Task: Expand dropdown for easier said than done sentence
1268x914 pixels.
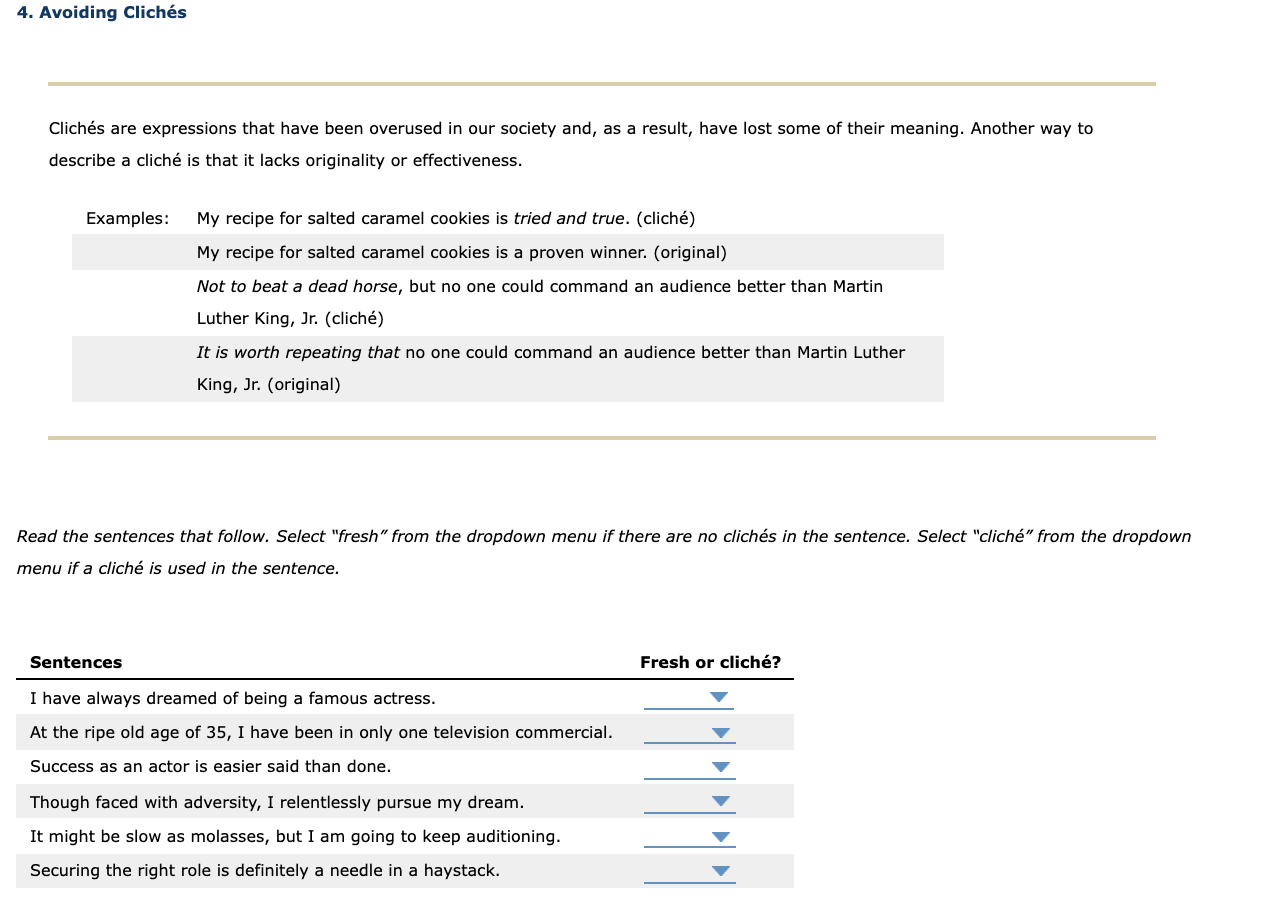Action: tap(718, 766)
